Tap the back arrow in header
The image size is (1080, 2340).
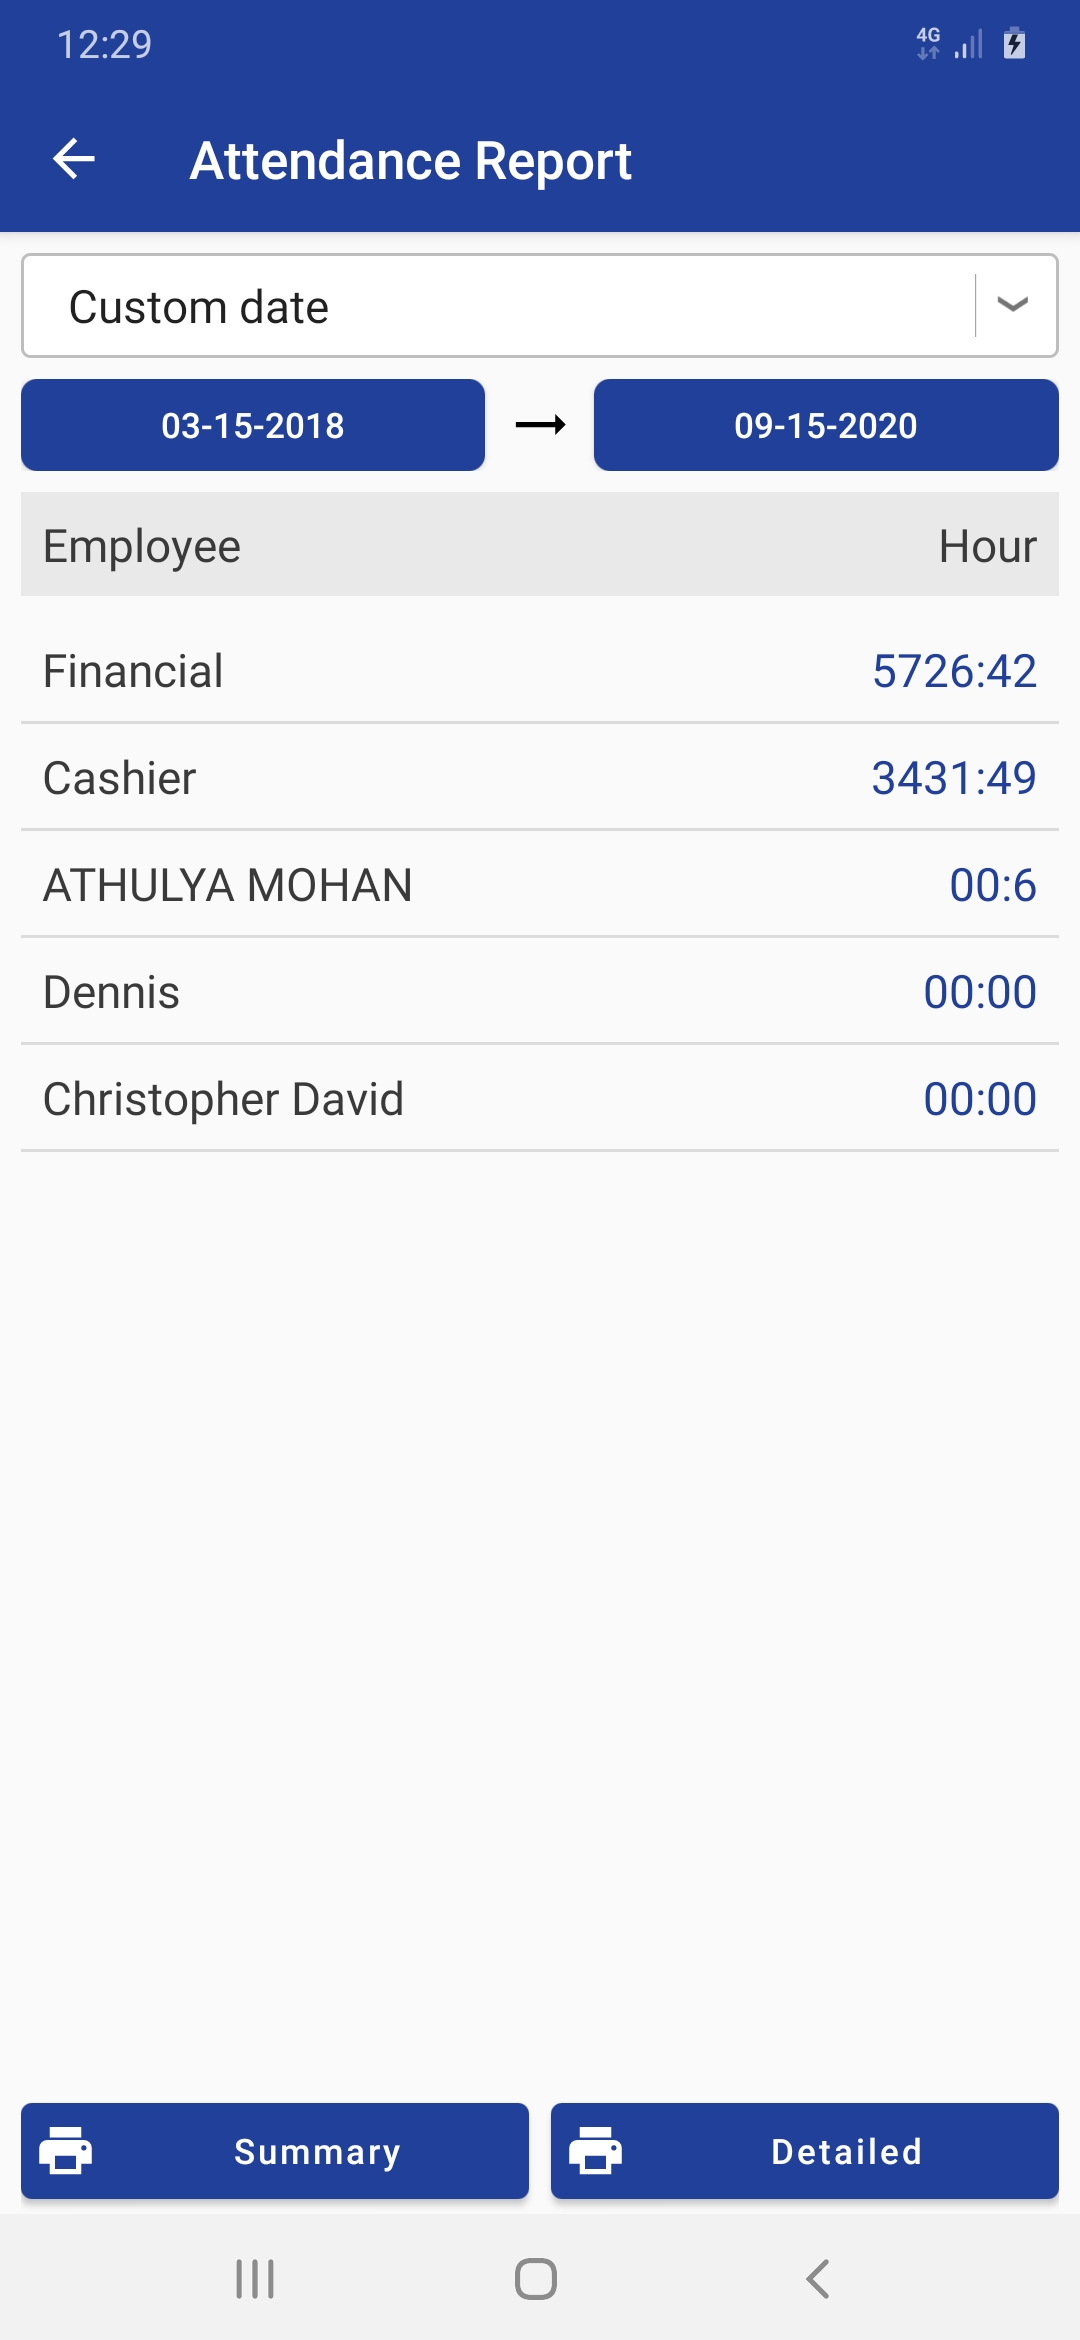[74, 159]
